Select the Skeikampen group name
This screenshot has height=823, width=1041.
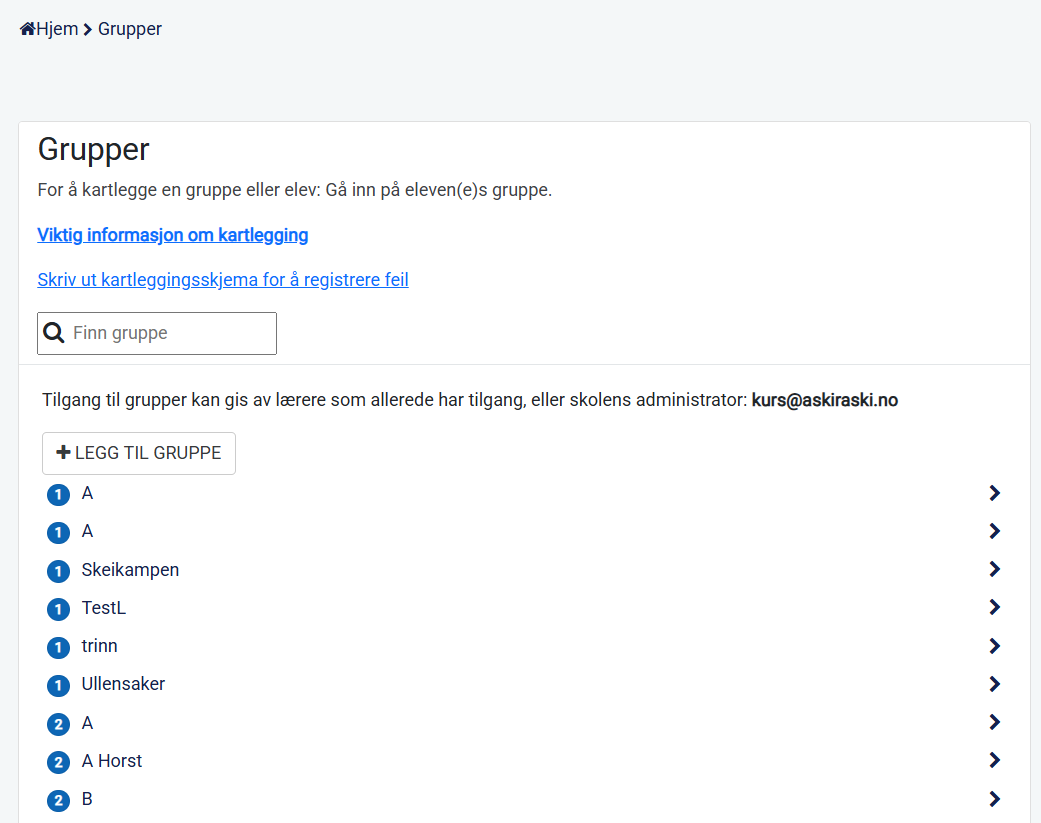pos(130,570)
